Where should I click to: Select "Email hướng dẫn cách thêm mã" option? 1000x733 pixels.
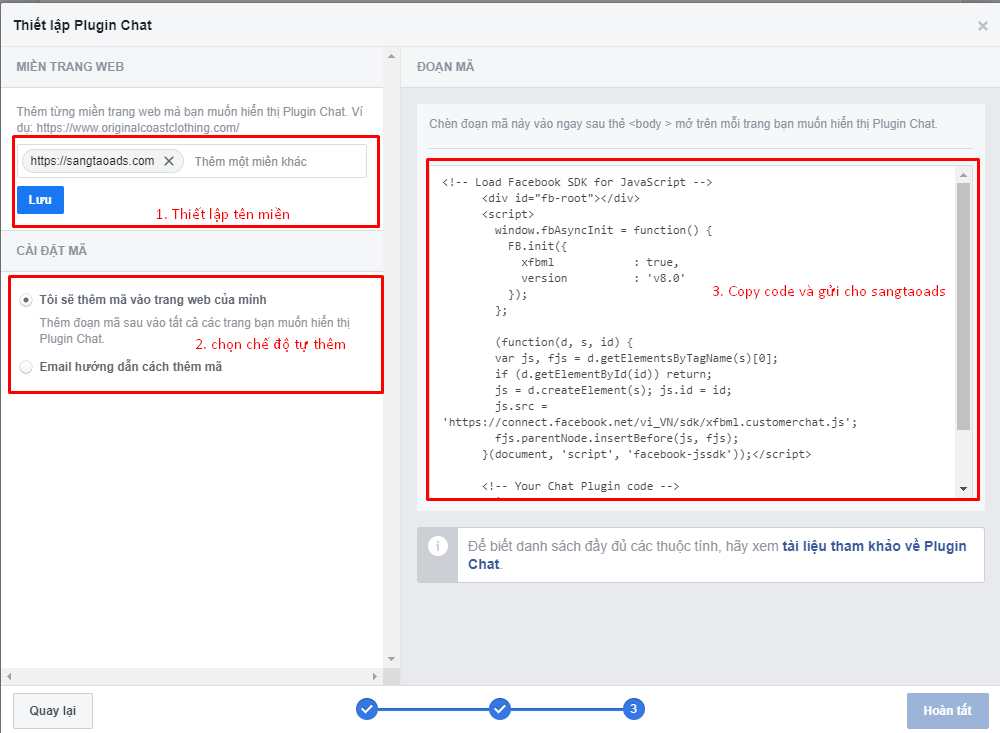(x=26, y=367)
